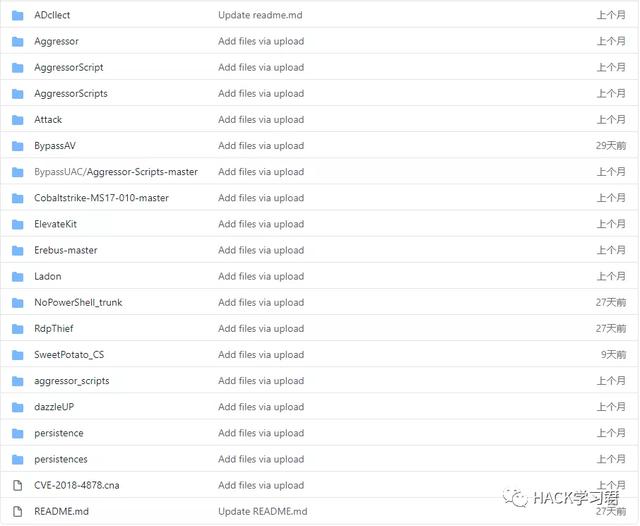Image resolution: width=640 pixels, height=526 pixels.
Task: Open the 'Update readme.md' commit for ADcllect
Action: point(258,15)
